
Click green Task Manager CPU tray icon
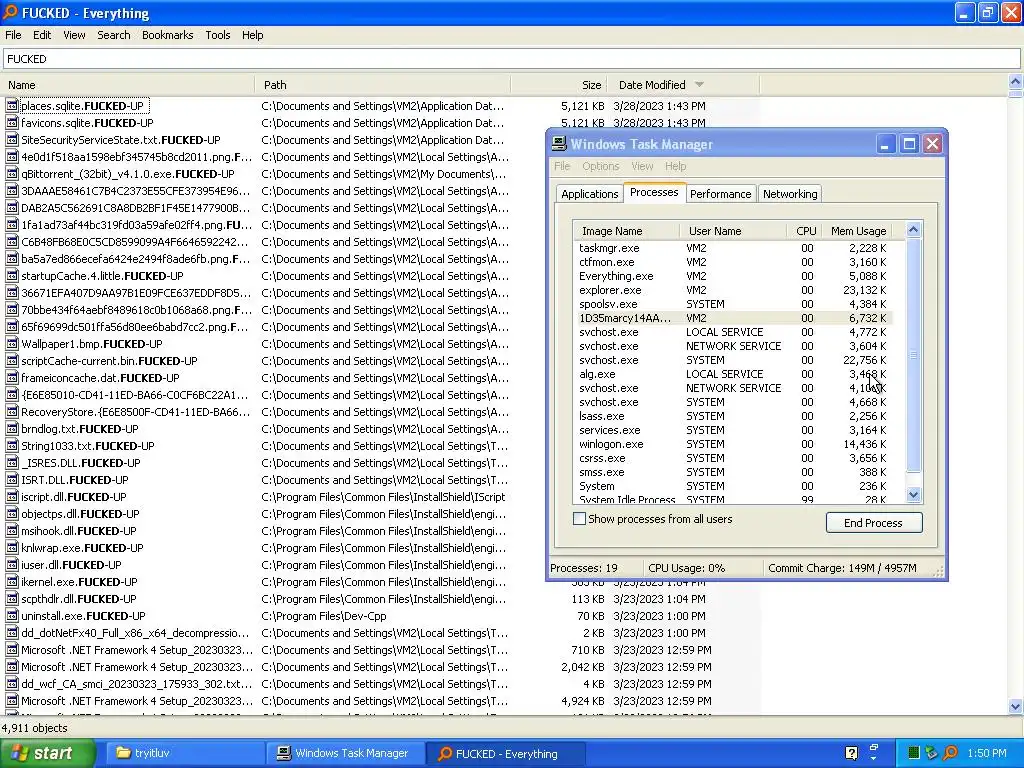[914, 753]
